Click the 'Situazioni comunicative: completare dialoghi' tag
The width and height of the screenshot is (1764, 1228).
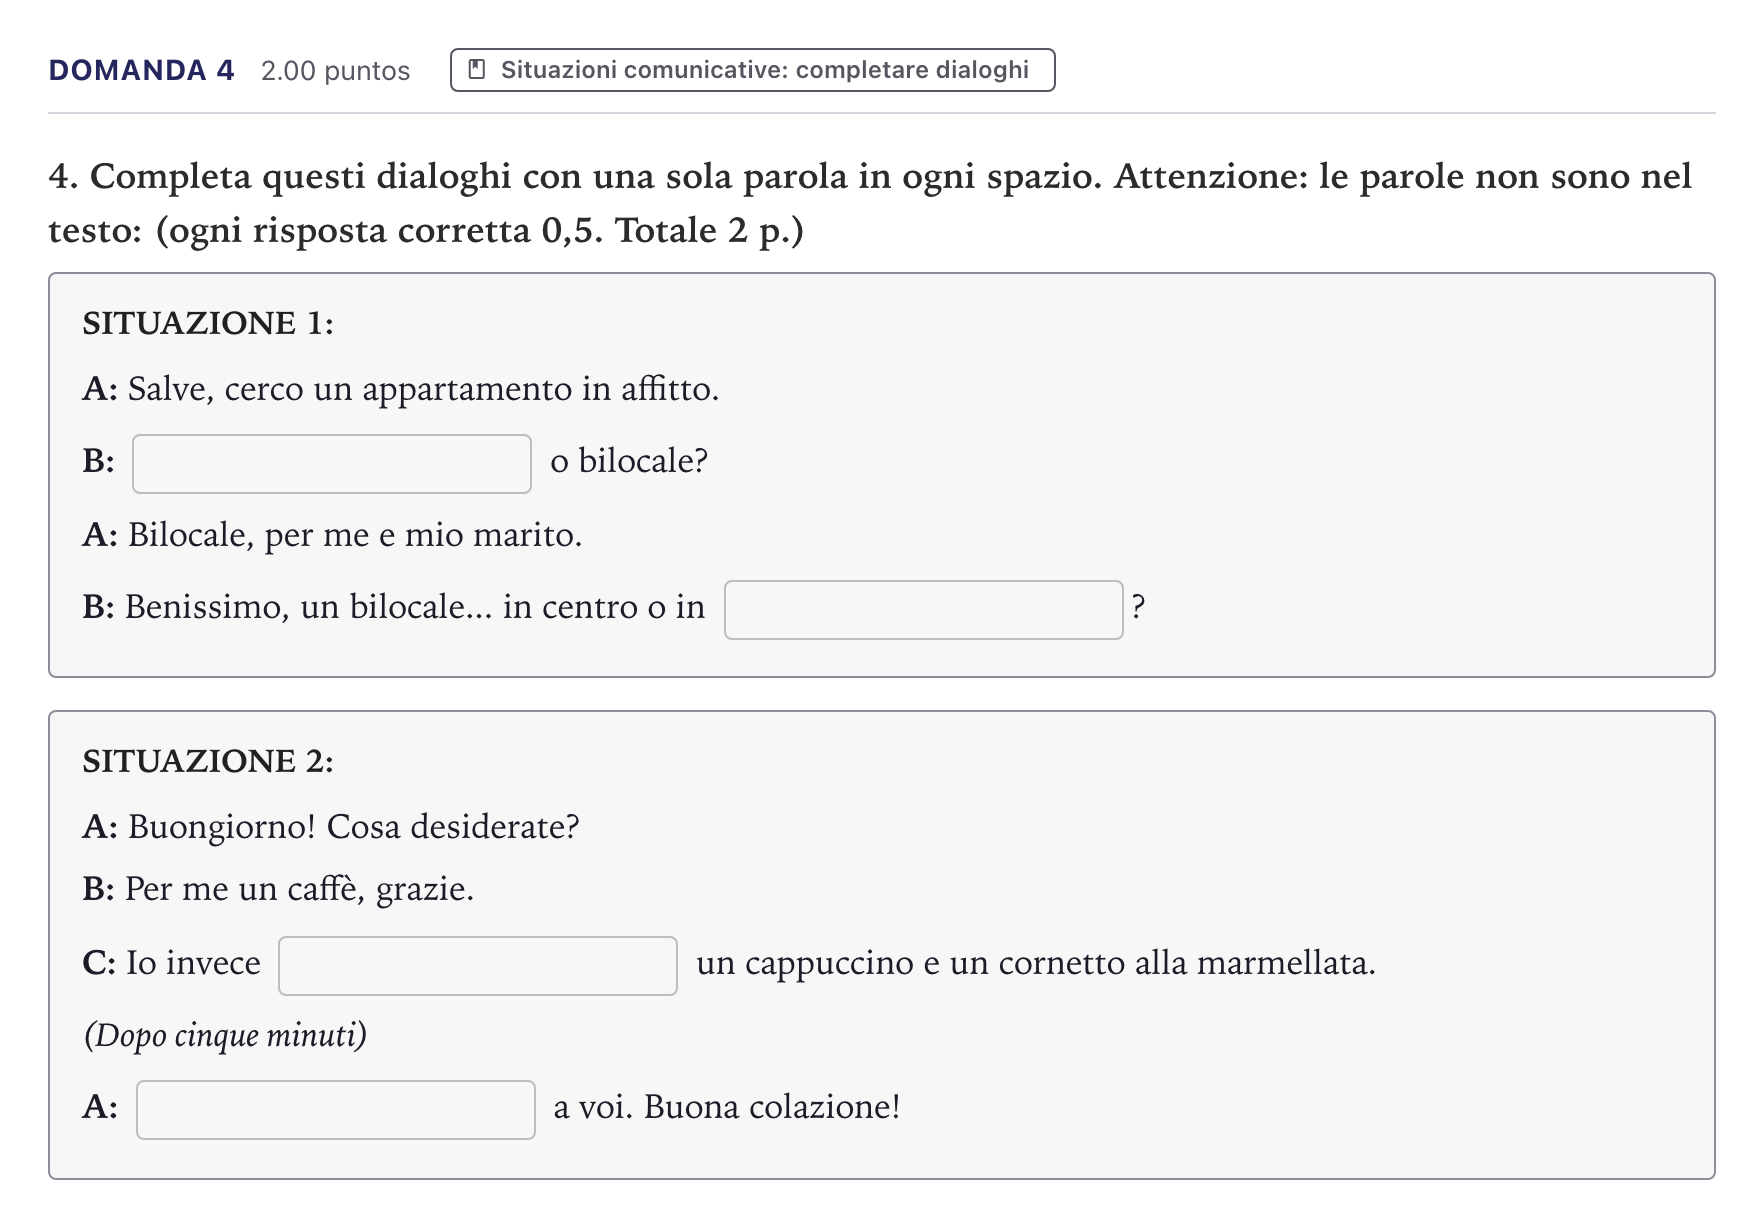pyautogui.click(x=752, y=70)
